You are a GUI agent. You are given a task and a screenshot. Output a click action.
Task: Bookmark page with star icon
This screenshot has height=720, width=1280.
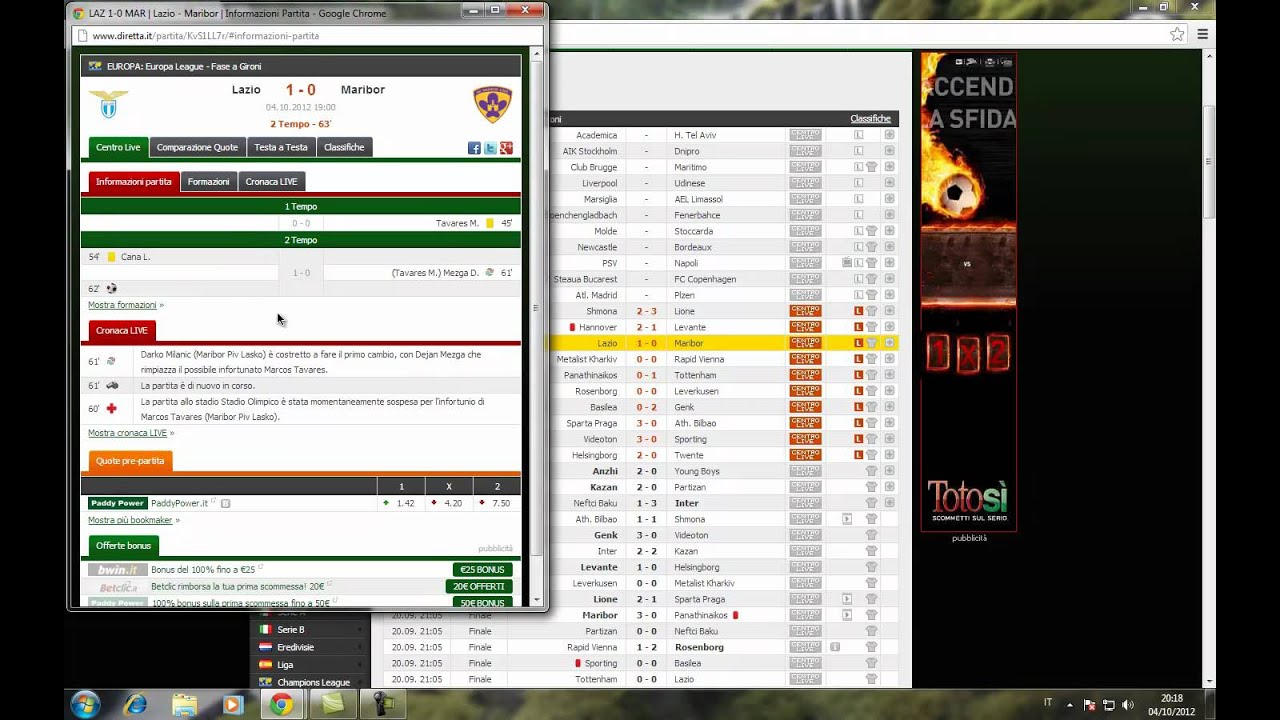1178,34
